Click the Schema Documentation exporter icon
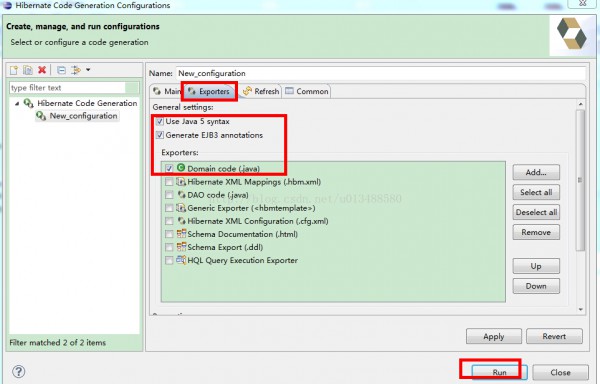Screen dimensions: 600x384 pyautogui.click(x=181, y=234)
